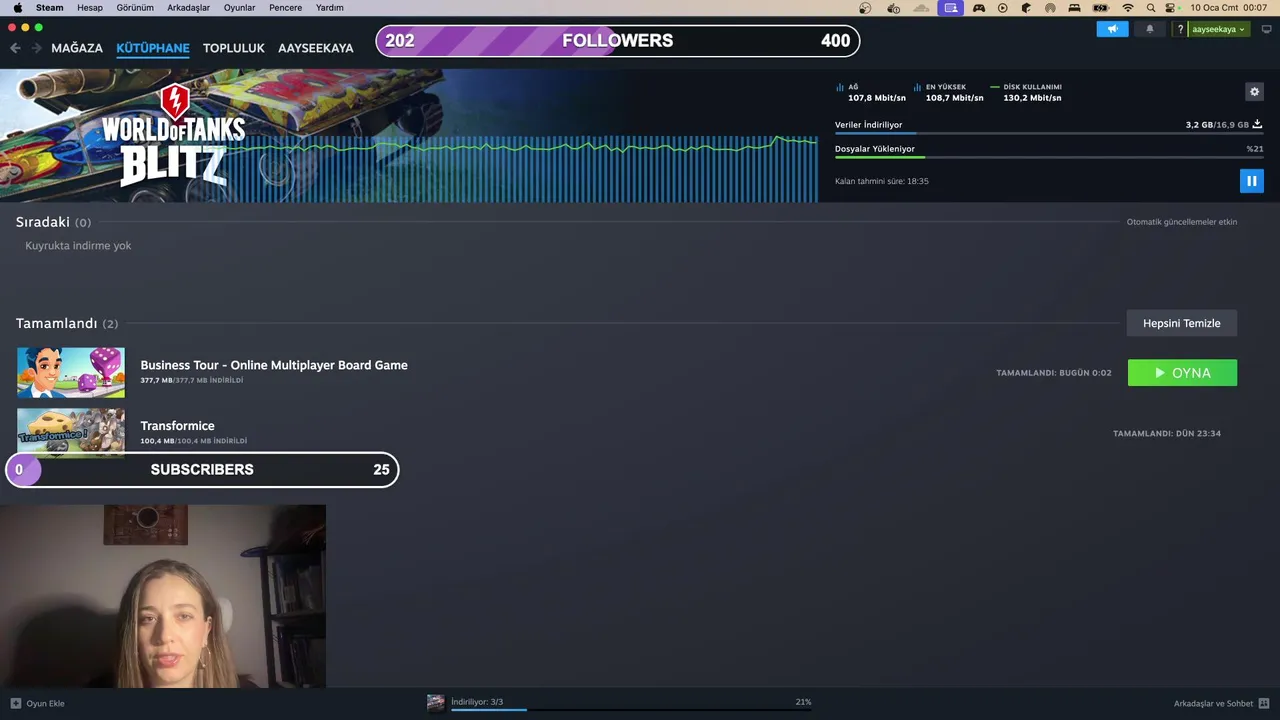Open the AAYSEEKAYA profile tab
The height and width of the screenshot is (720, 1280).
click(x=316, y=48)
